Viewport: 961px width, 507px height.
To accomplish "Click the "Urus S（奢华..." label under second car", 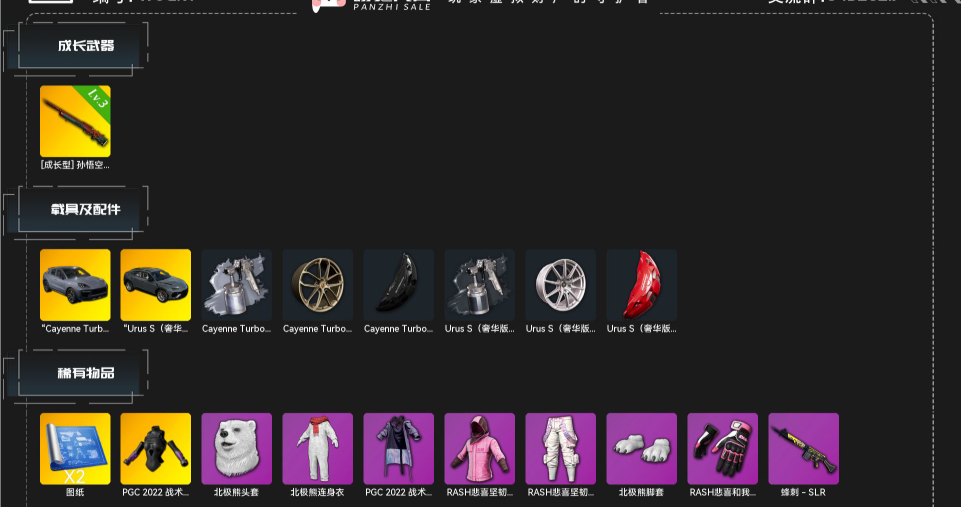I will [x=156, y=329].
